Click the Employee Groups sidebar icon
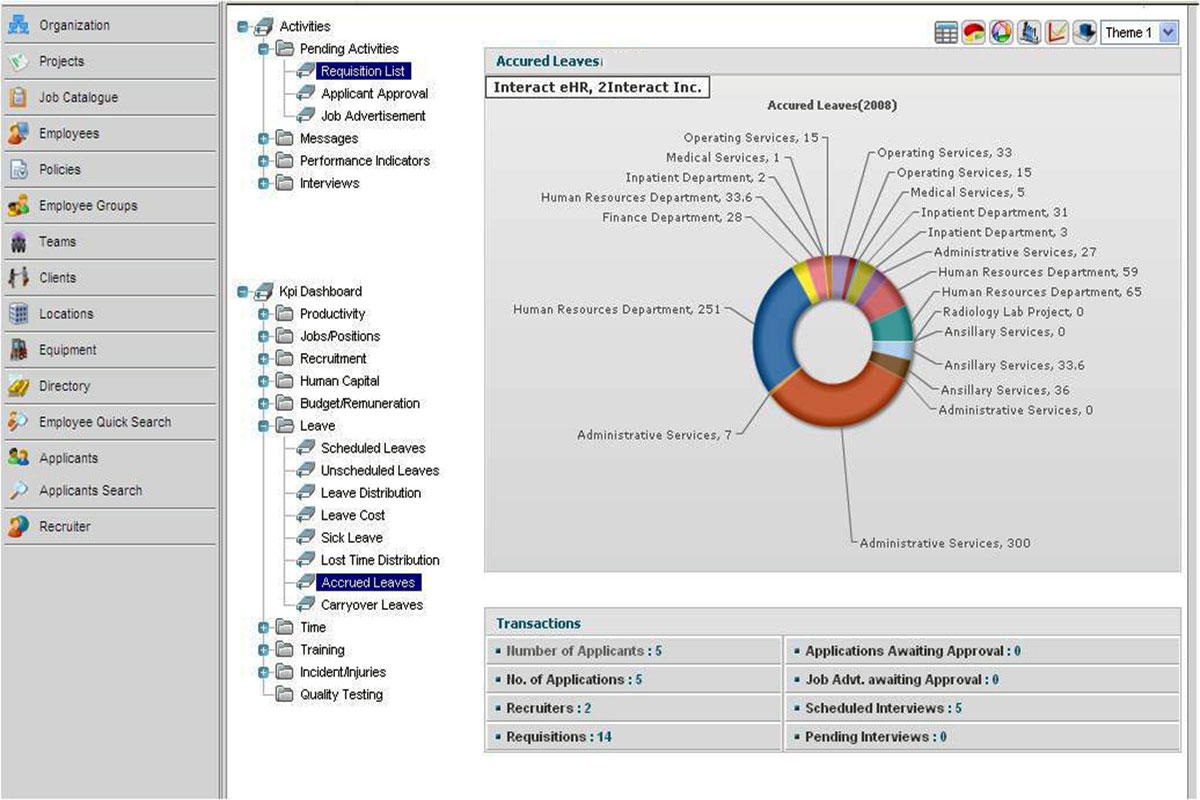 (x=18, y=205)
